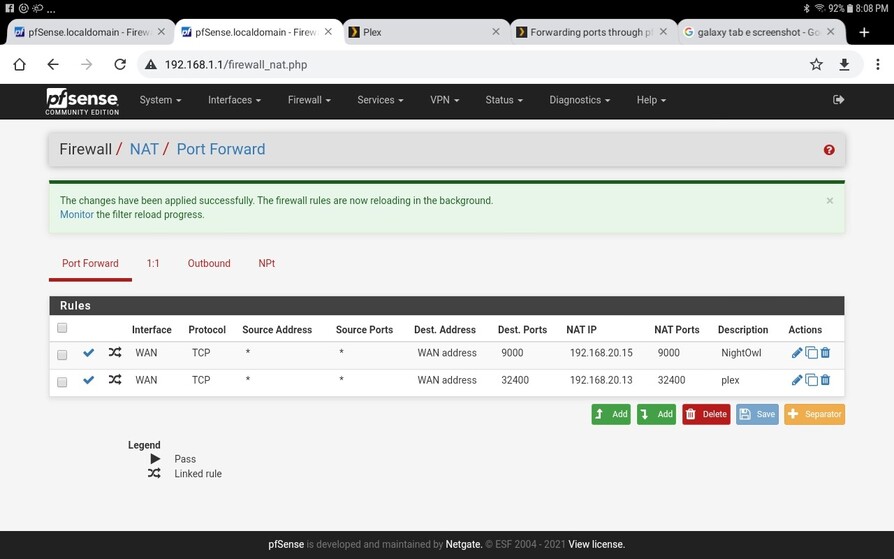
Task: Toggle enabled checkmark on NightOwl rule
Action: [x=88, y=353]
